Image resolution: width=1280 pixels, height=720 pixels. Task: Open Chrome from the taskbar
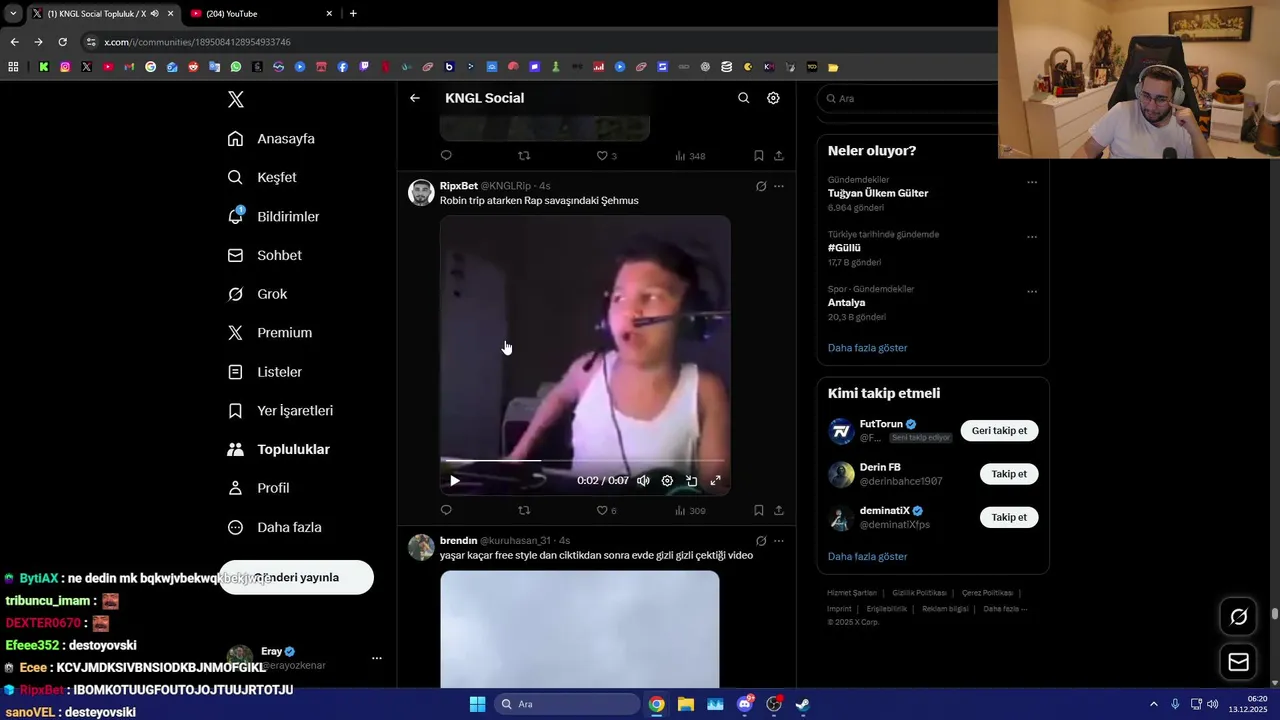point(656,704)
